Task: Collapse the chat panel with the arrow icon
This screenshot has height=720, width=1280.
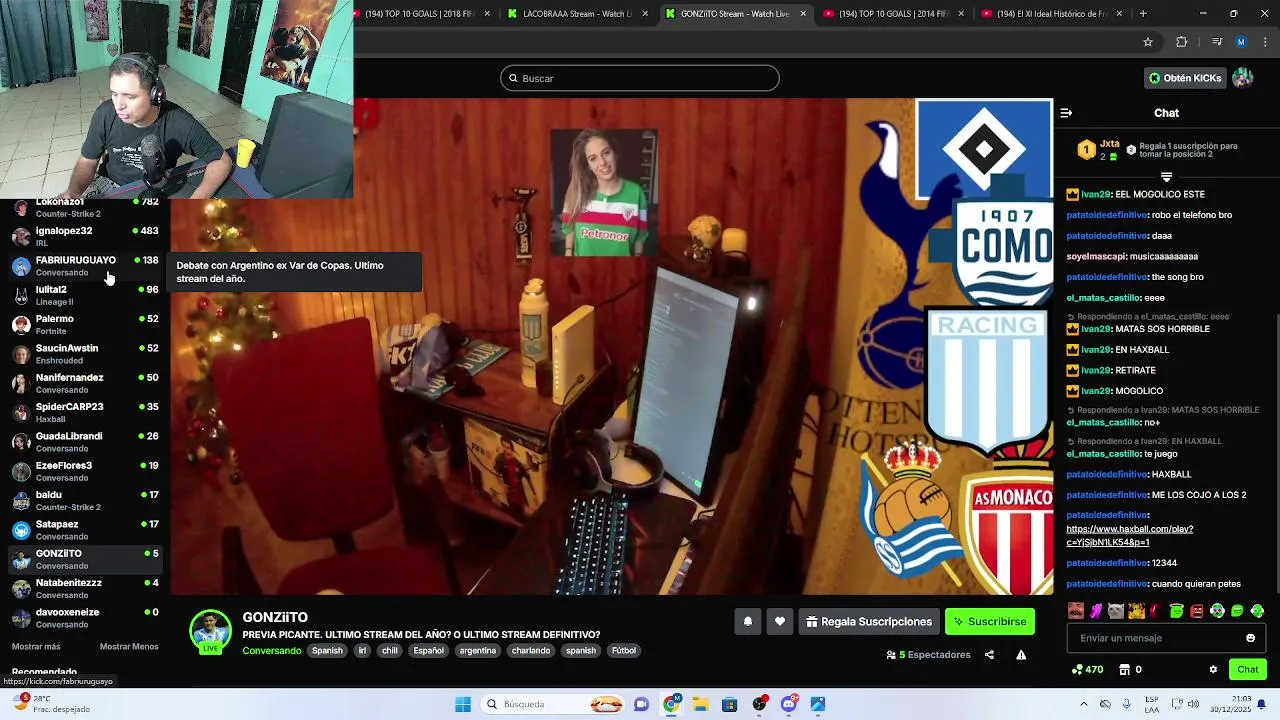Action: tap(1066, 113)
